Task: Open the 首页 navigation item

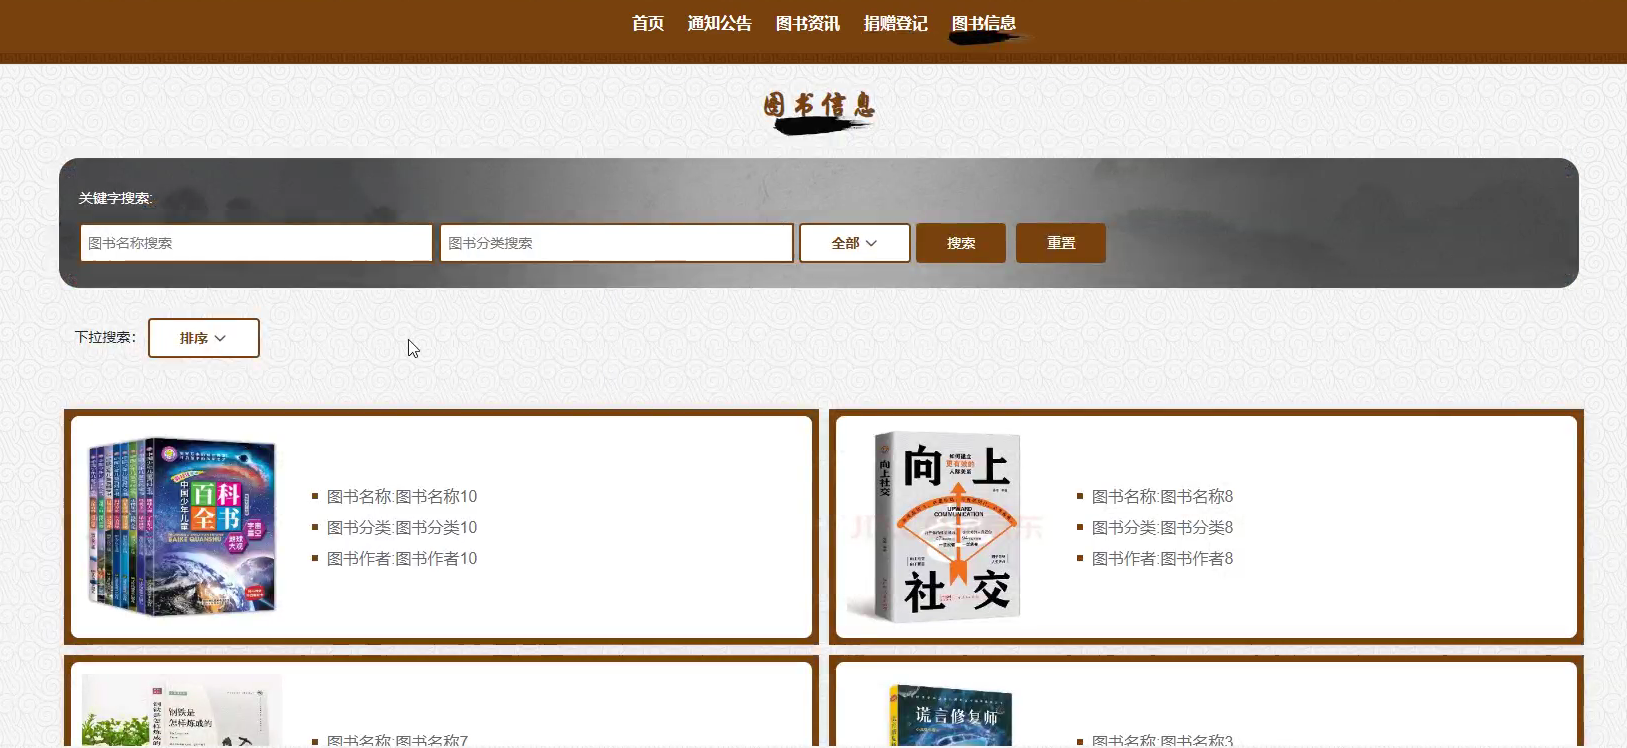Action: (648, 23)
